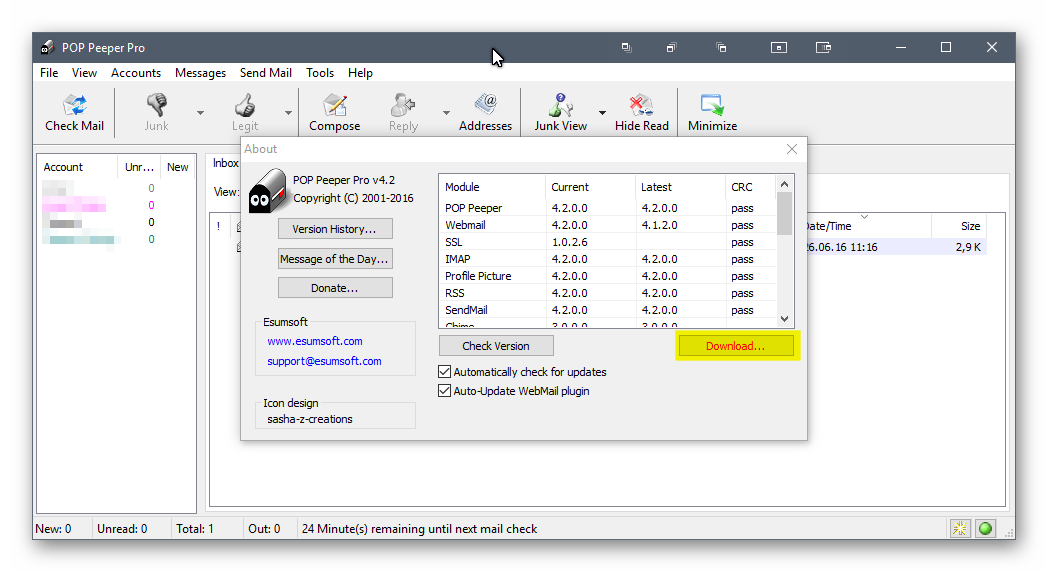Image resolution: width=1048 pixels, height=572 pixels.
Task: Click the second title bar layout icon
Action: [671, 47]
